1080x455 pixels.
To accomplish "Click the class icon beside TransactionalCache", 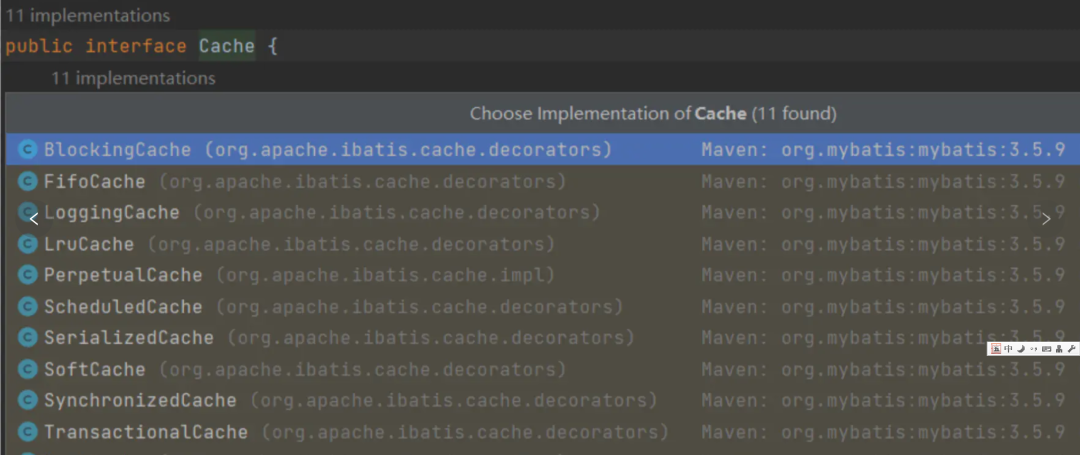I will point(28,432).
